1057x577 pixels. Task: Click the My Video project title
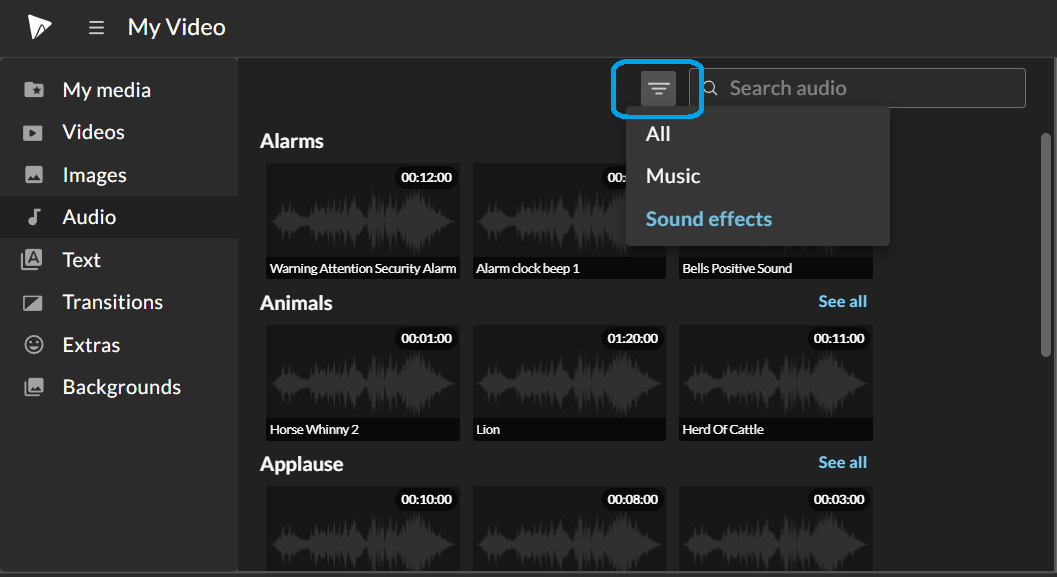pos(177,28)
